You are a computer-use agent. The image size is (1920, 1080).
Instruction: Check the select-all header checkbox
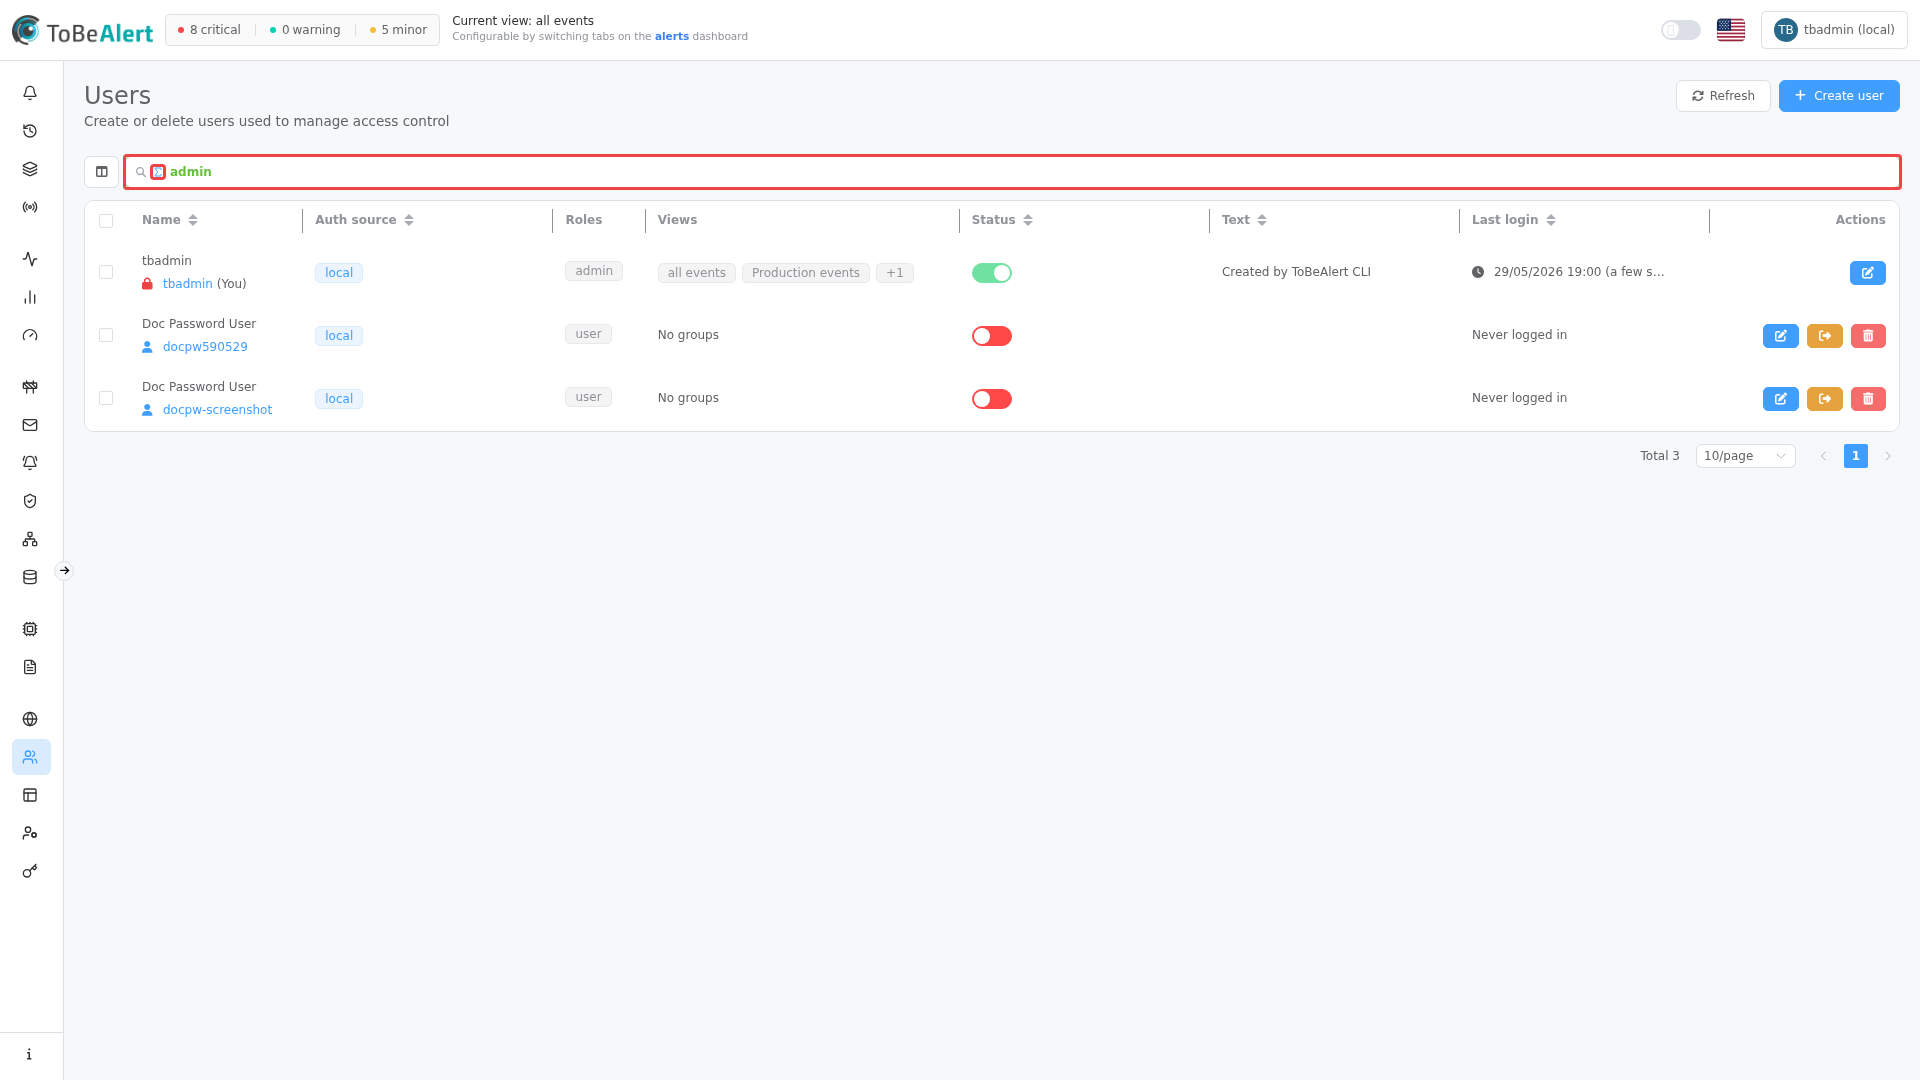[x=106, y=221]
